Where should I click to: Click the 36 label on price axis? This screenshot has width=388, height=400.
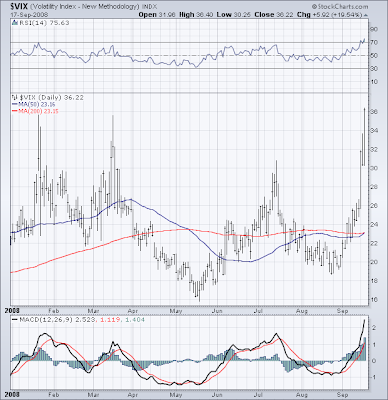pos(374,112)
